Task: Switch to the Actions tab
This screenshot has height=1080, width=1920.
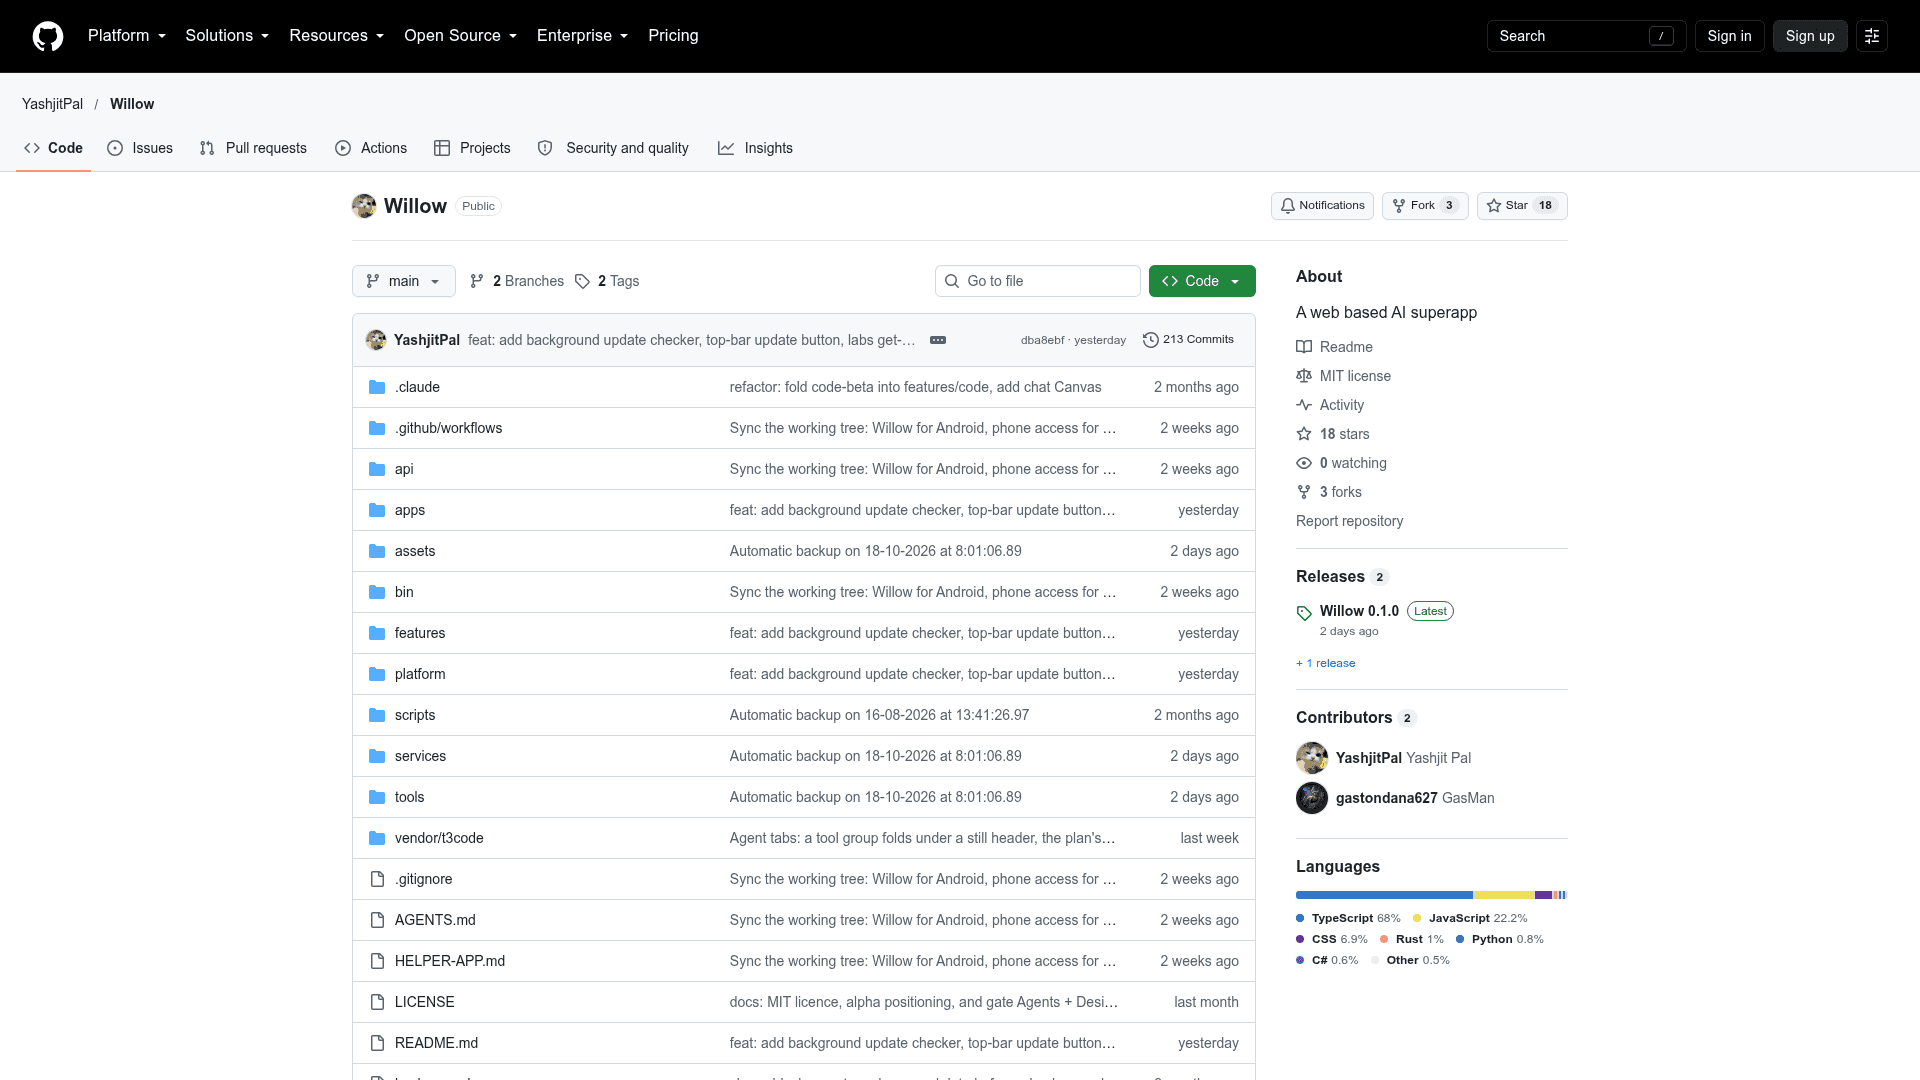Action: (x=371, y=148)
